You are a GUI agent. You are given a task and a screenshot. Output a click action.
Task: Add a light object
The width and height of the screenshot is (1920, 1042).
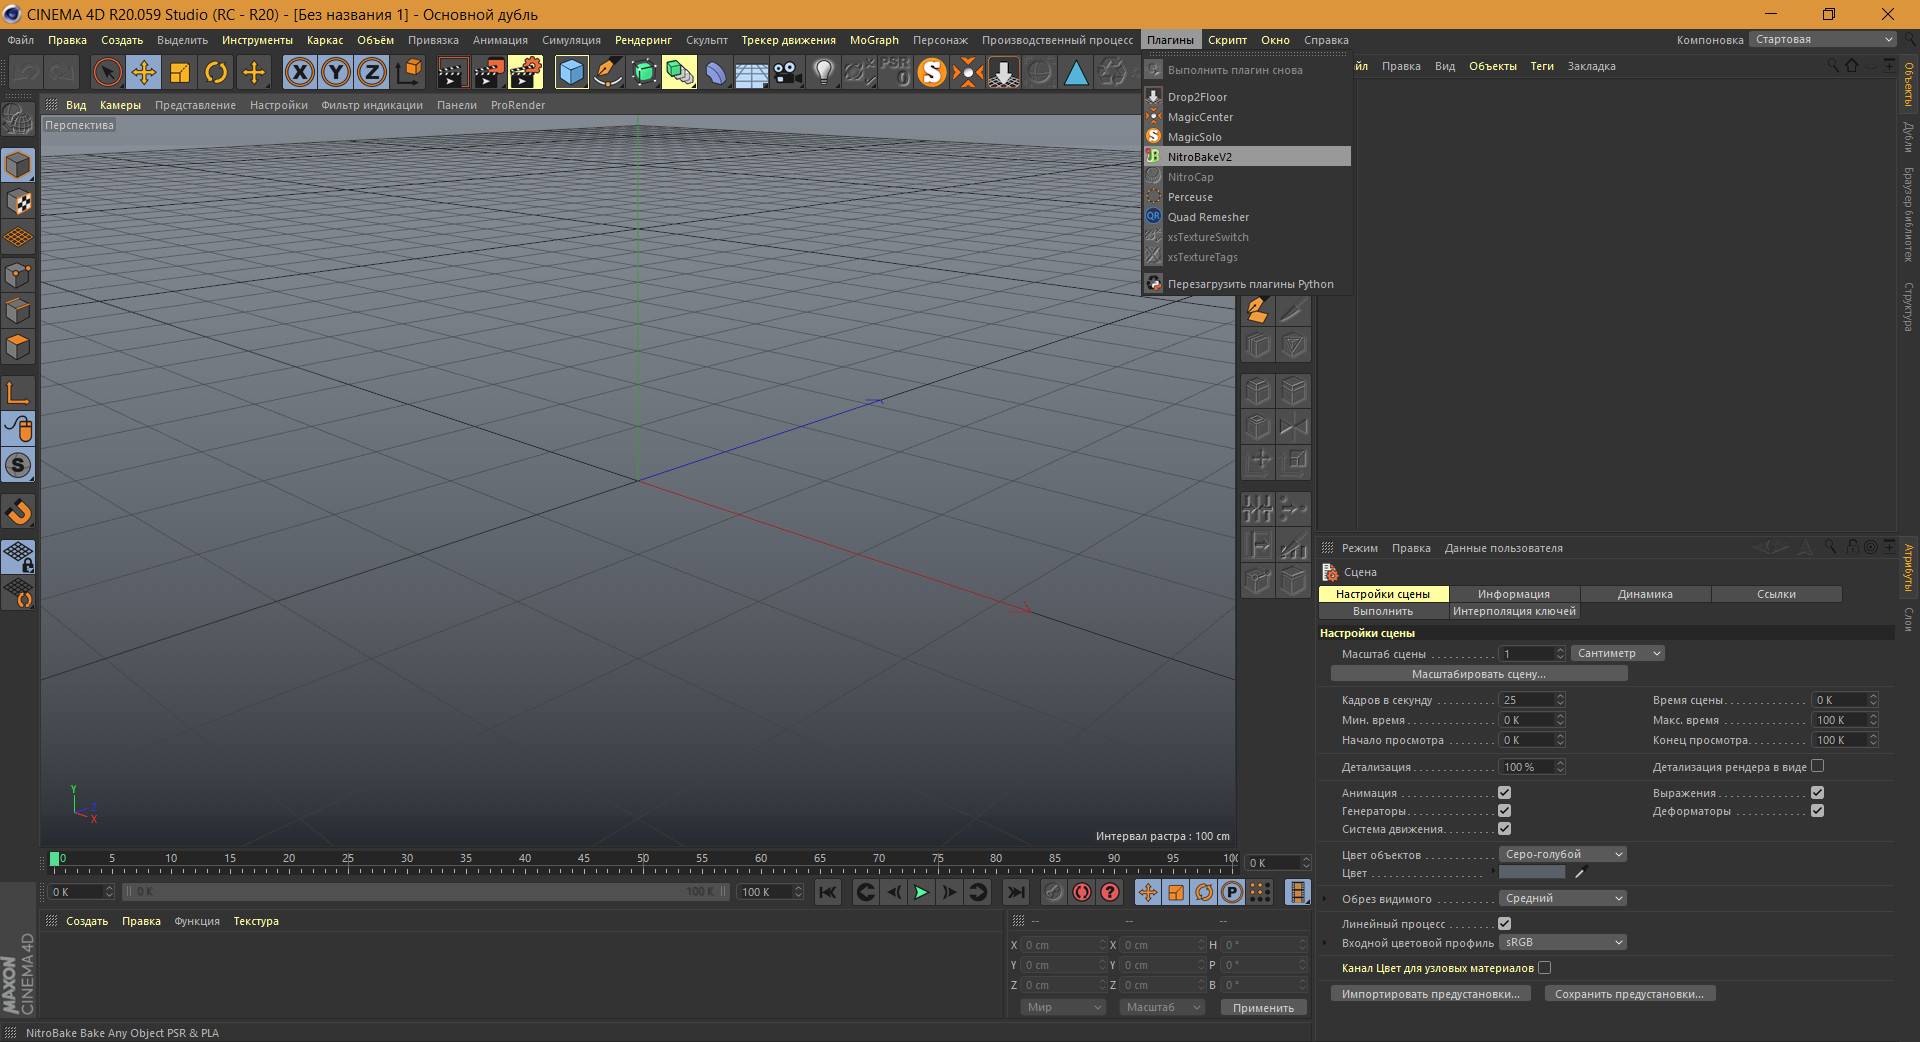[823, 72]
